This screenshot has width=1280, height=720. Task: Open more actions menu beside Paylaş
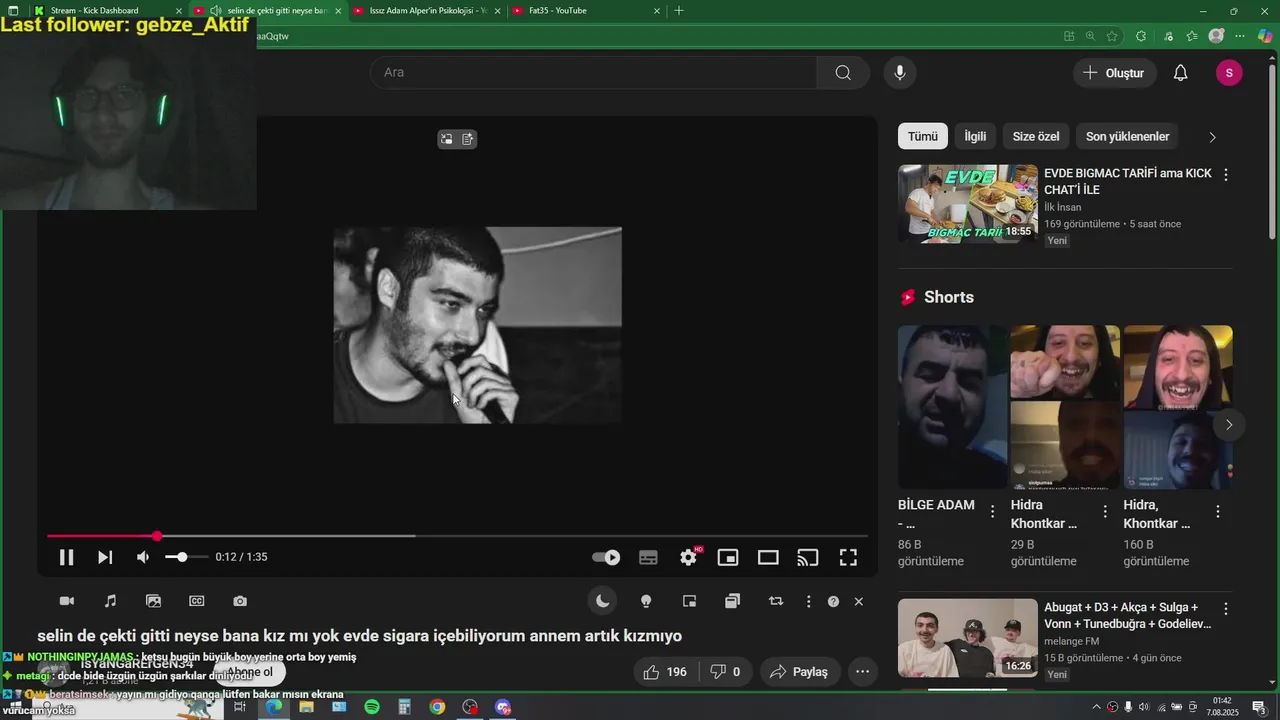862,672
